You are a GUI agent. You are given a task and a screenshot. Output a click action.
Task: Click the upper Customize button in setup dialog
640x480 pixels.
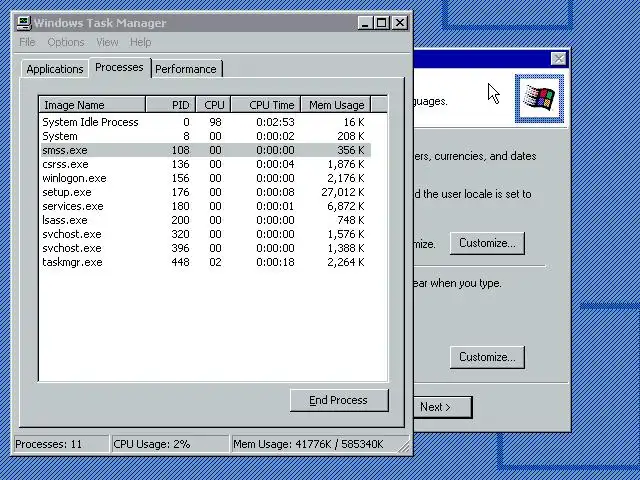click(x=487, y=243)
